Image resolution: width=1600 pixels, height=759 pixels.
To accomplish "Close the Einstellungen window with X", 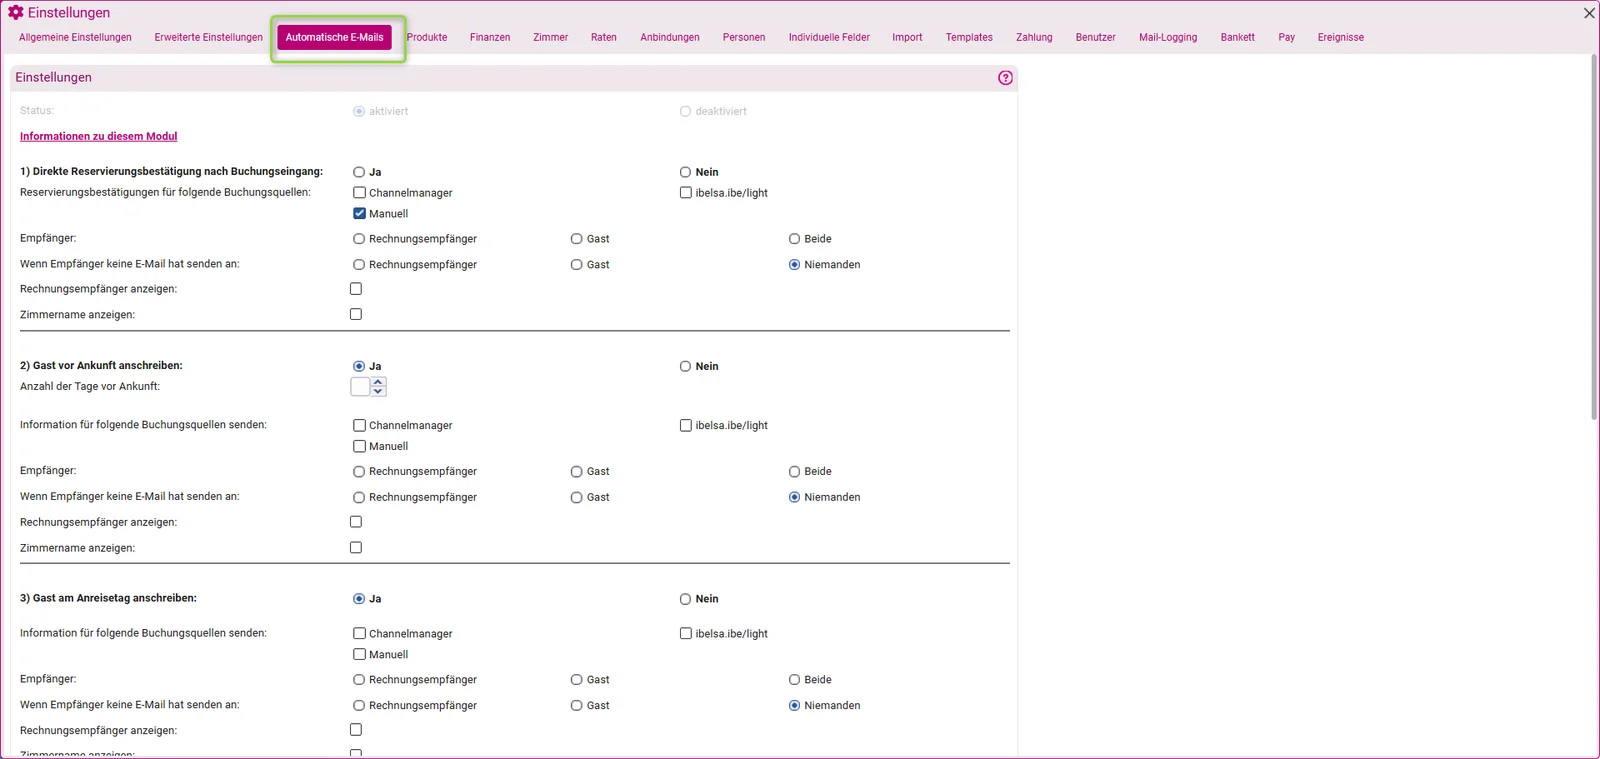I will click(x=1589, y=13).
